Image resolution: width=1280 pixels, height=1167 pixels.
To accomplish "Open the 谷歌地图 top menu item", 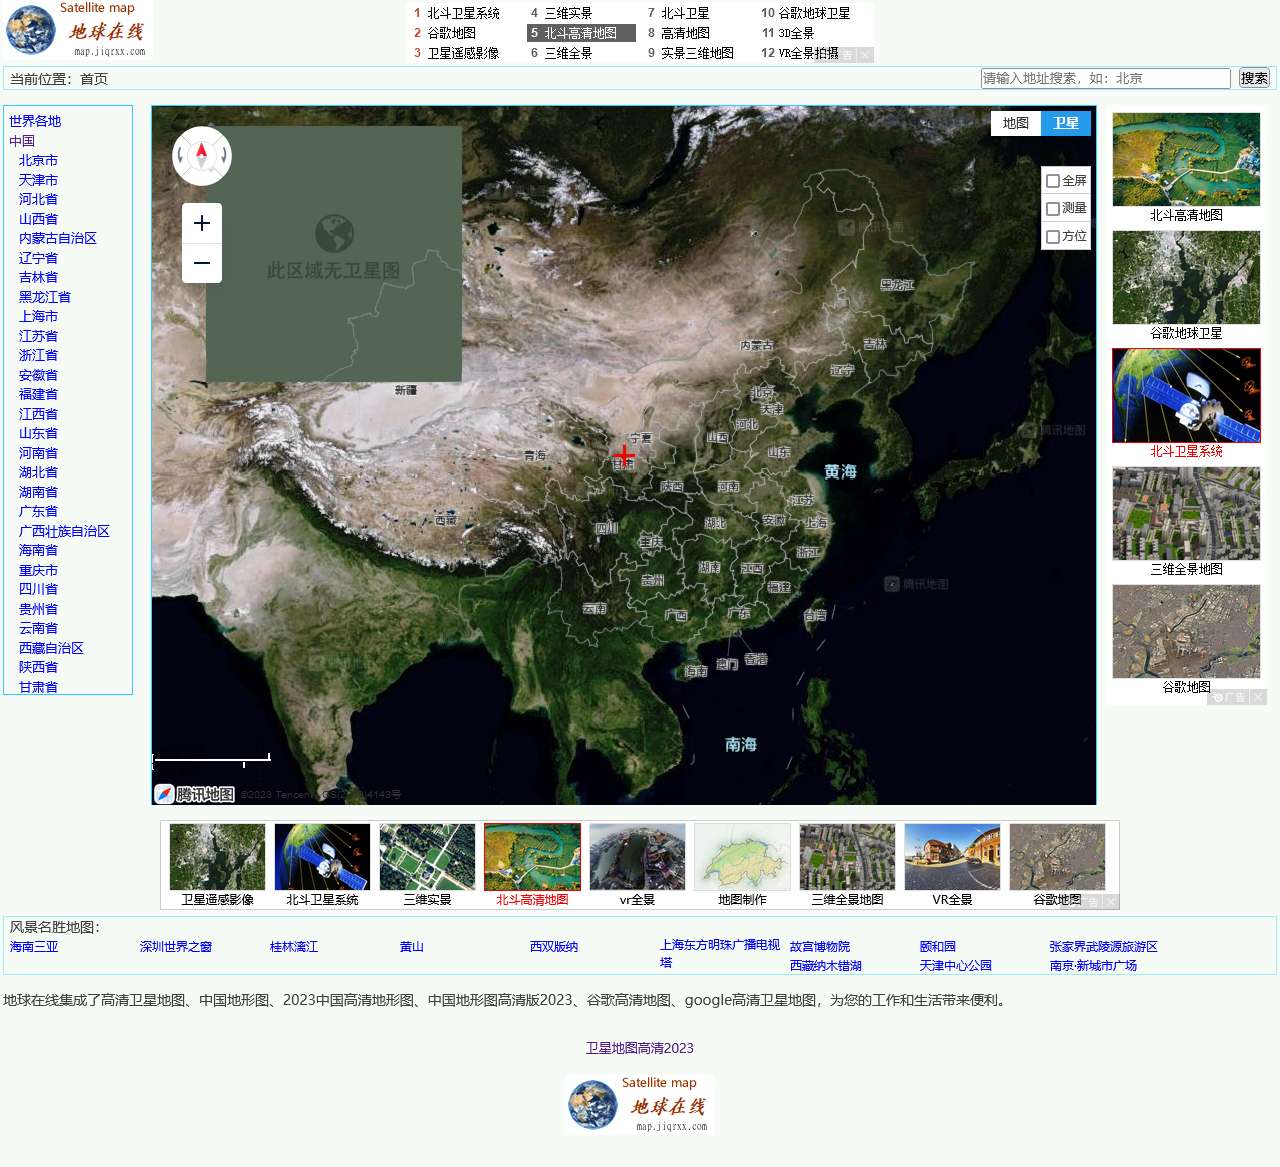I will [451, 33].
